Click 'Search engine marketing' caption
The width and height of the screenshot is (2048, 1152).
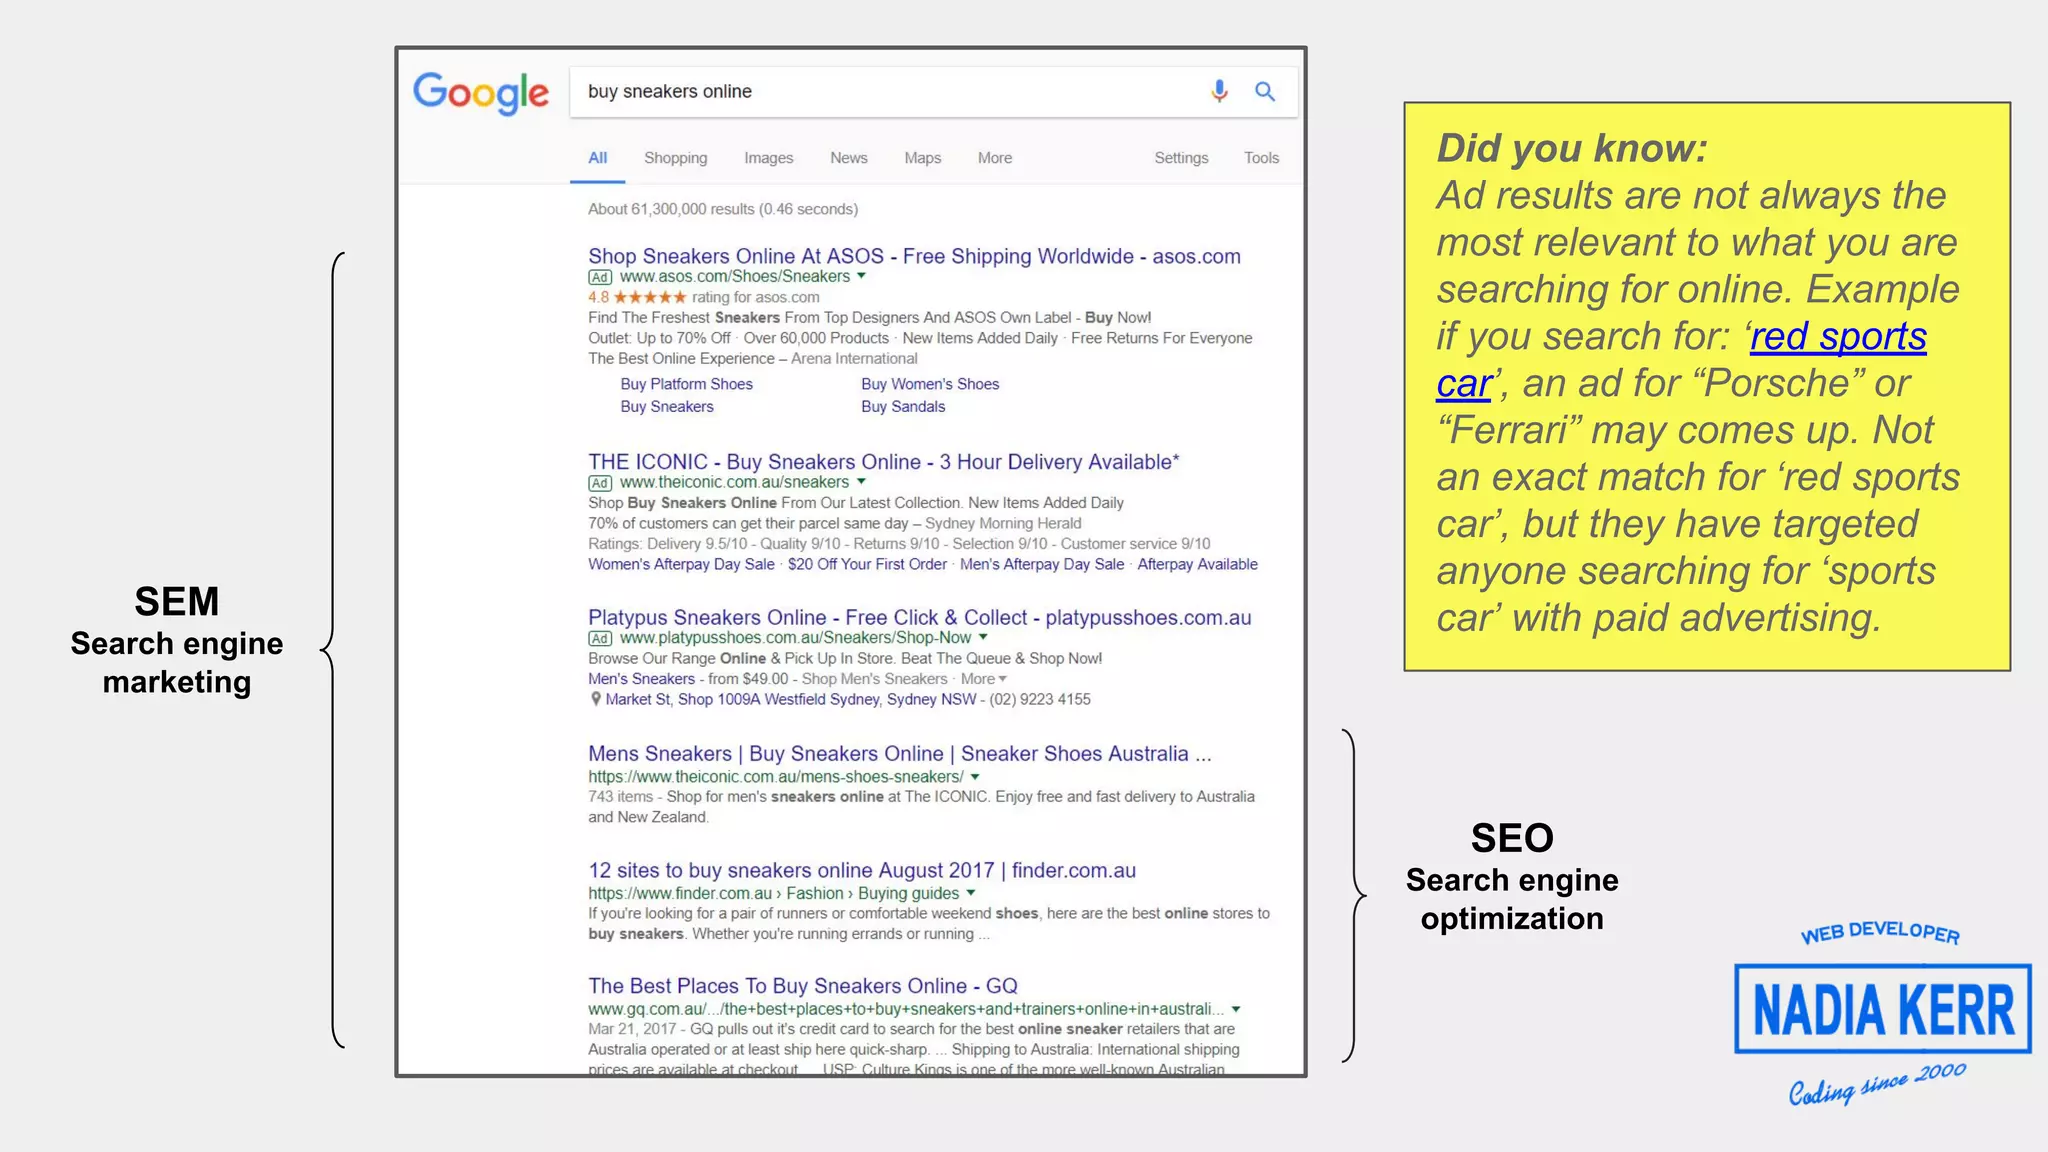click(177, 663)
